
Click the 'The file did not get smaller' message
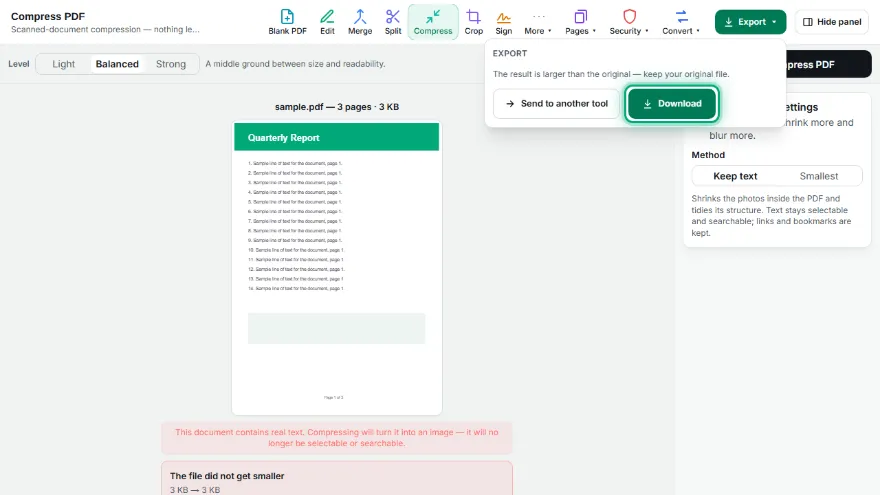click(227, 476)
